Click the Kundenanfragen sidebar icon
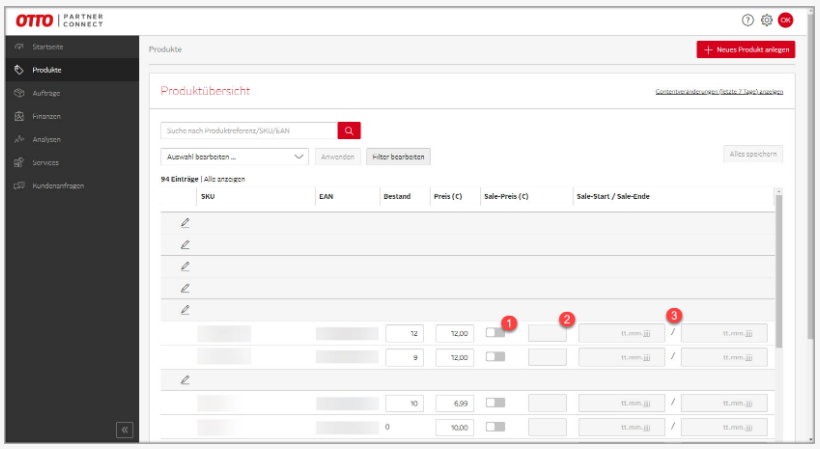The width and height of the screenshot is (820, 449). (x=19, y=186)
